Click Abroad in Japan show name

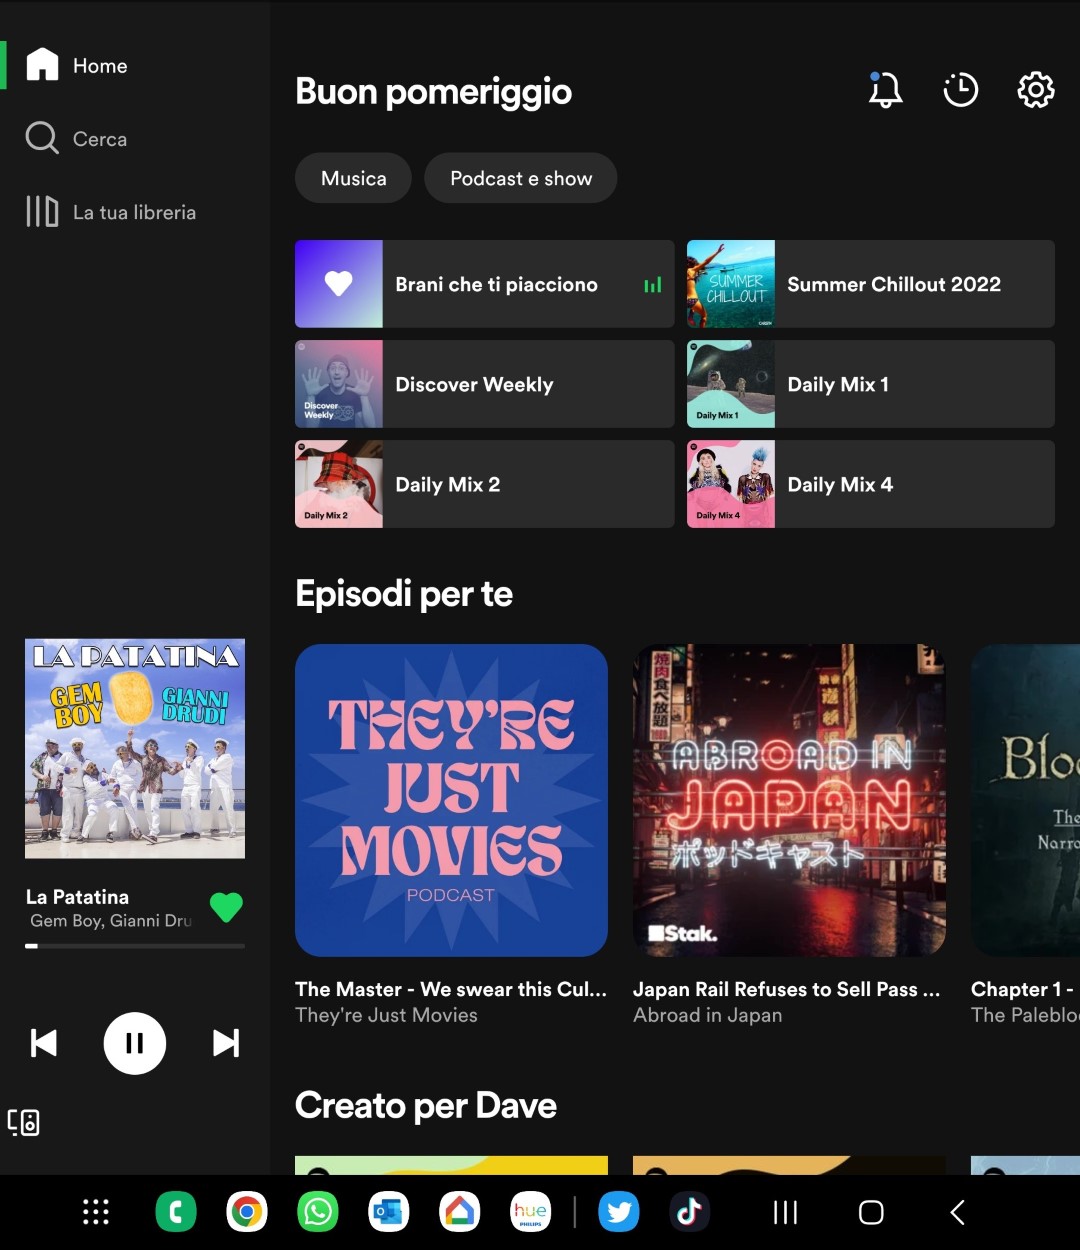click(708, 1015)
